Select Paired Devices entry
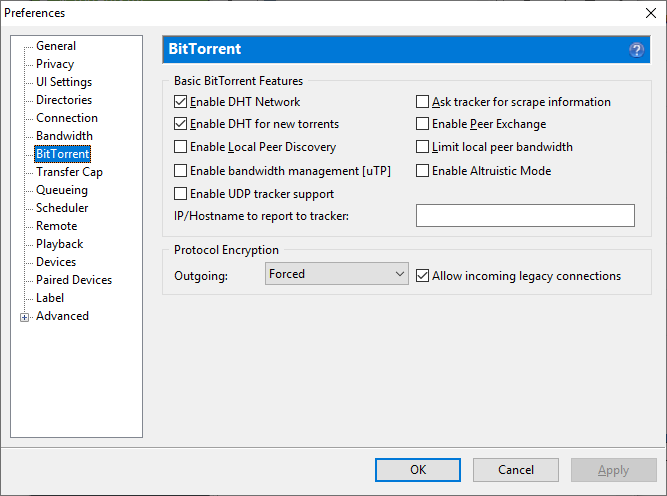The width and height of the screenshot is (667, 496). [74, 280]
